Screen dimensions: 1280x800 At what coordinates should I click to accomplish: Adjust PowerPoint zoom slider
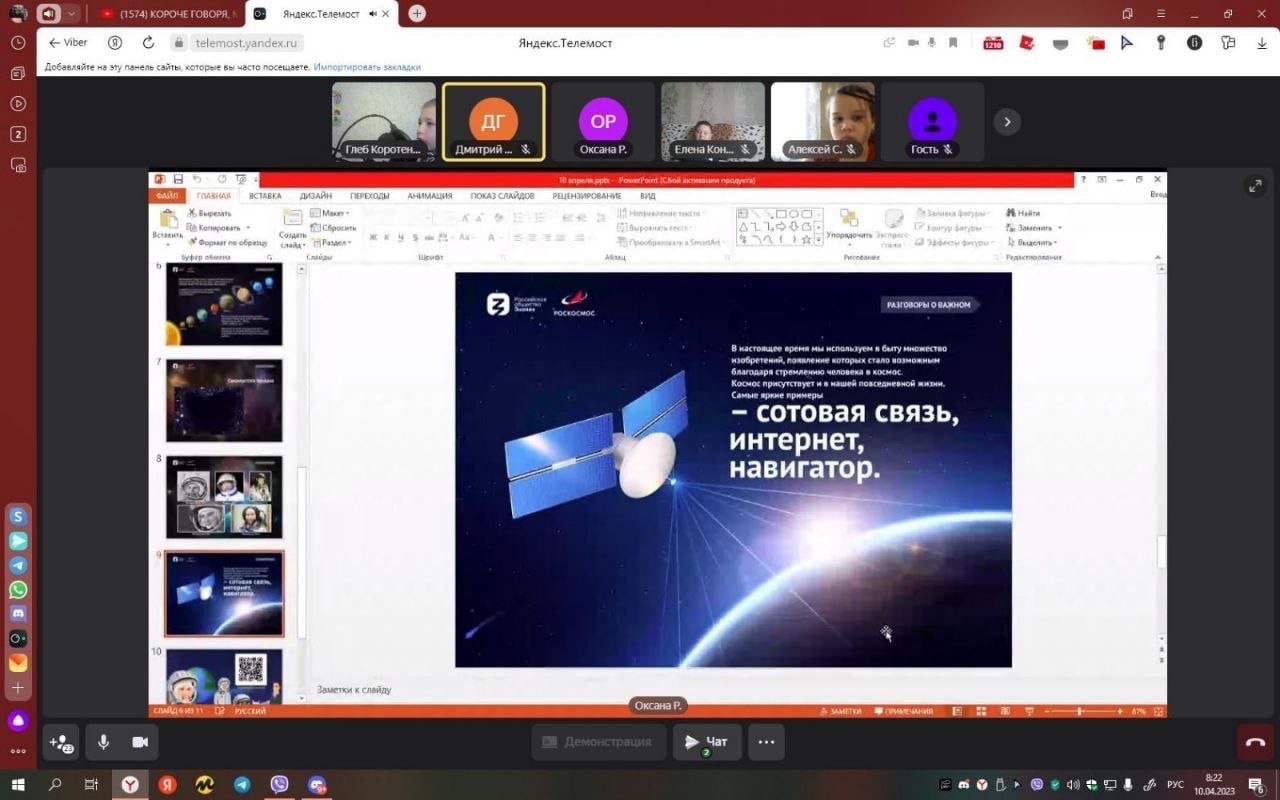point(1081,711)
